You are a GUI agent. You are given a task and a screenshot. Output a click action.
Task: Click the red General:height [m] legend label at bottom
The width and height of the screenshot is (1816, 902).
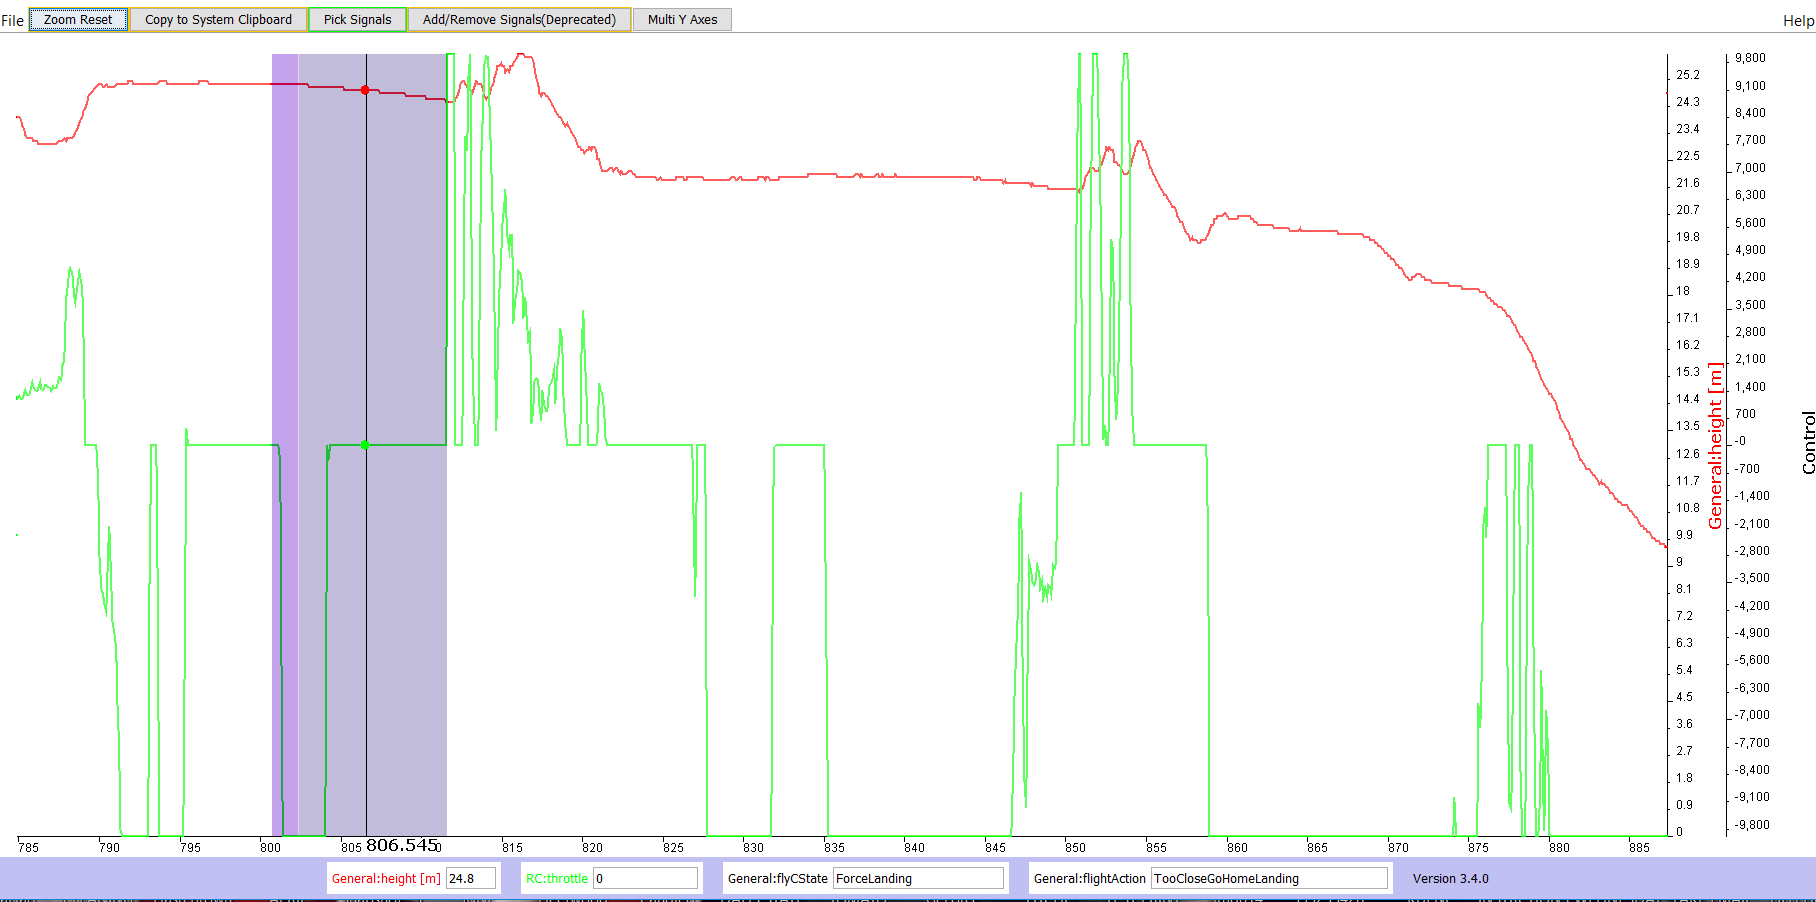[386, 879]
